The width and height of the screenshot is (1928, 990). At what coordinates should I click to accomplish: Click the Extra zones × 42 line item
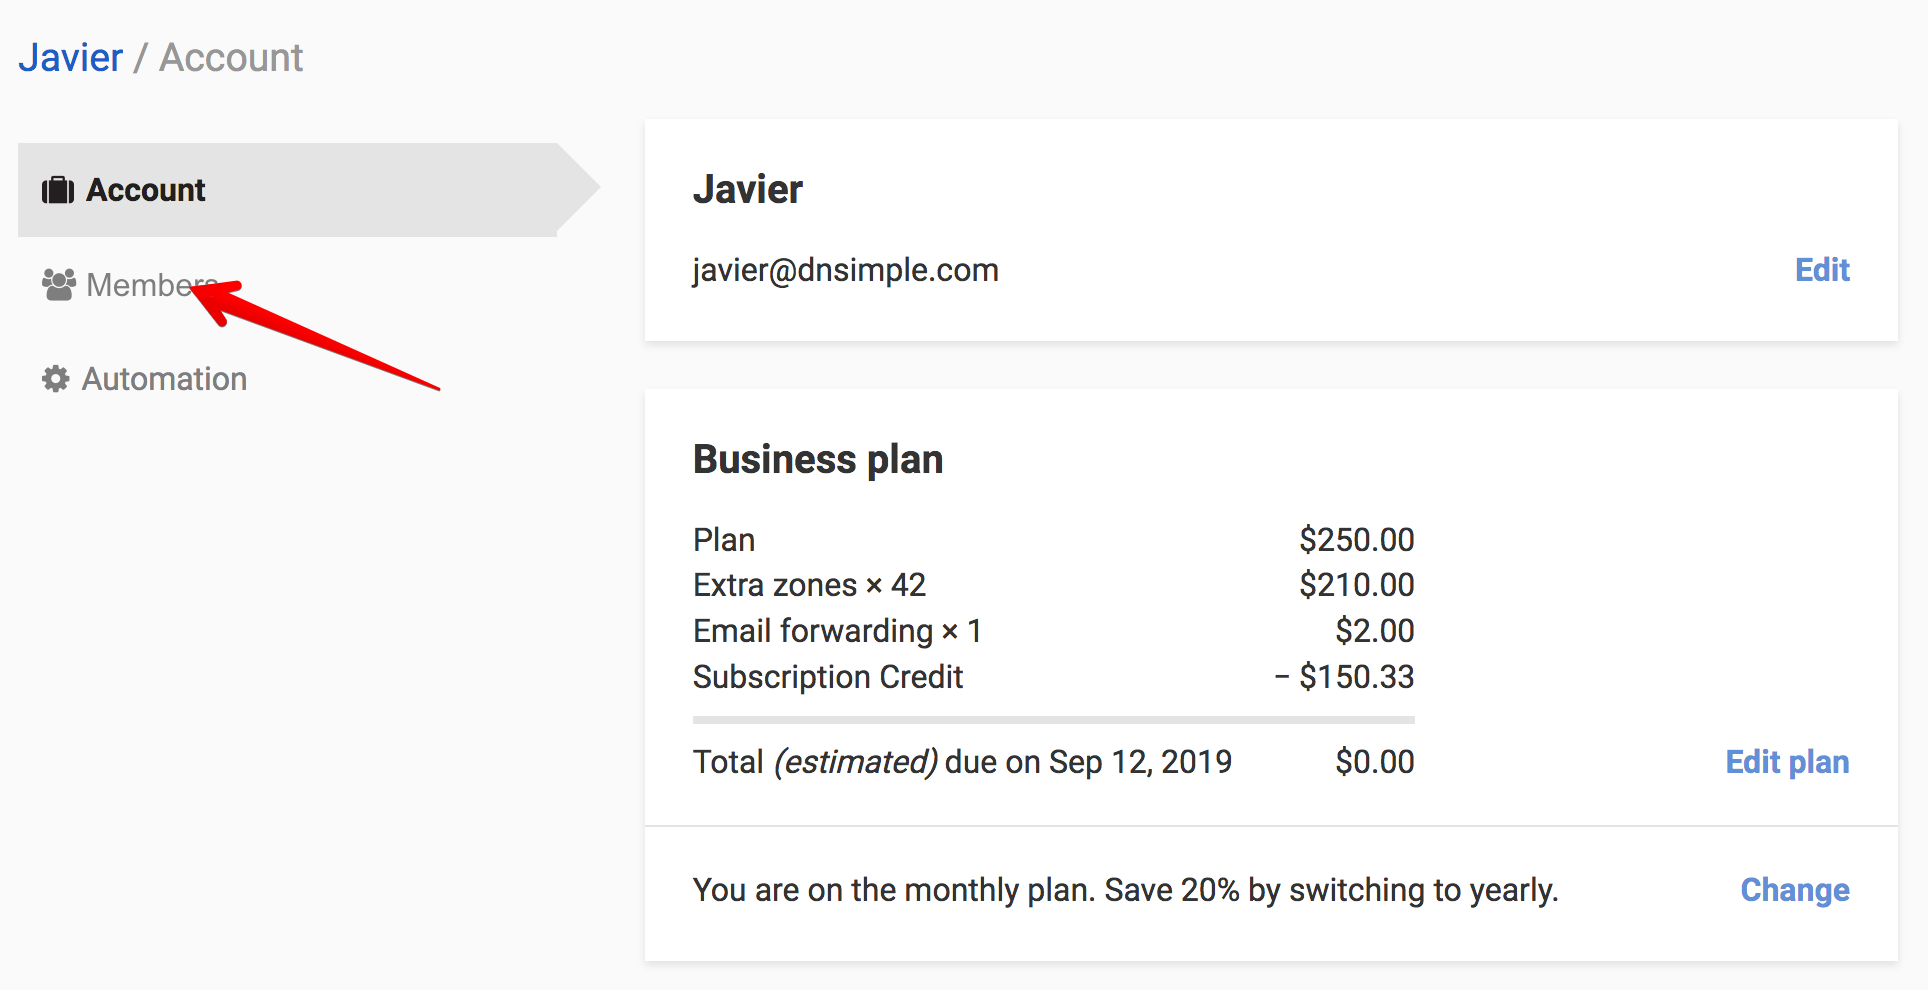(x=809, y=585)
